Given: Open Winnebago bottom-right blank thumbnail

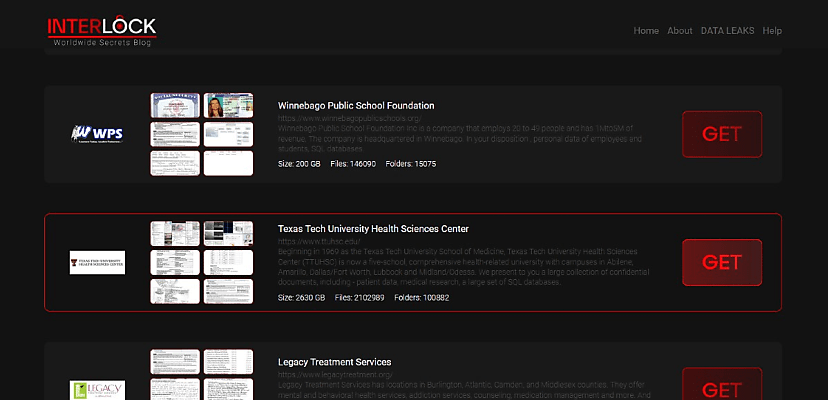Looking at the screenshot, I should pos(228,163).
